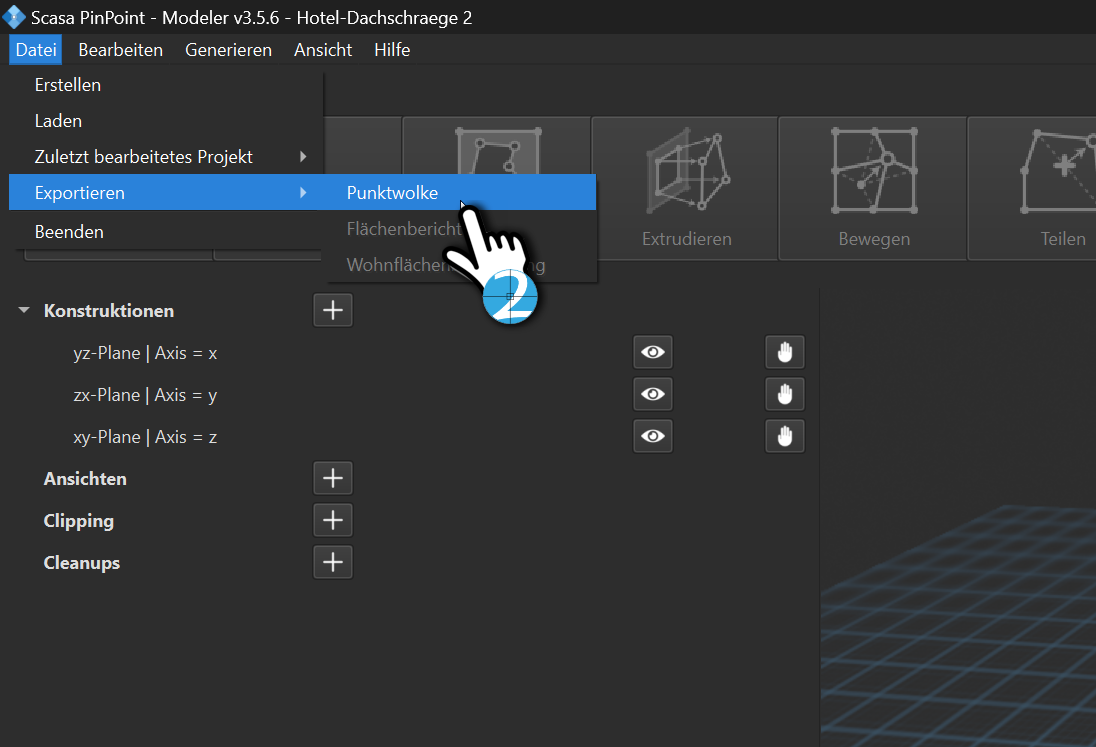Select zx-Plane | Axis = y row
Image resolution: width=1096 pixels, height=747 pixels.
point(145,396)
